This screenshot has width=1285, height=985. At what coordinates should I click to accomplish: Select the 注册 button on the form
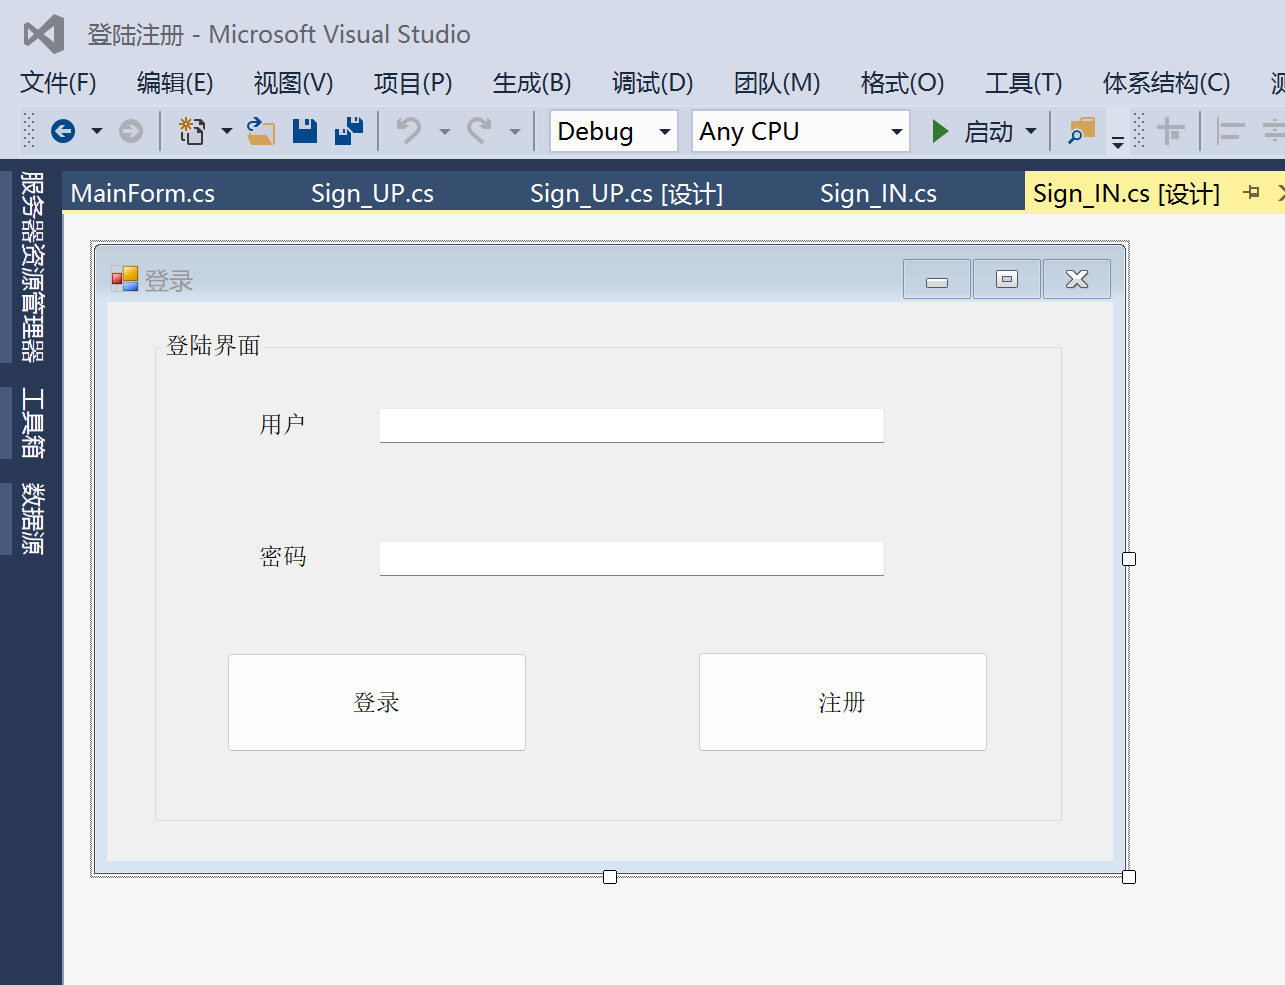[x=843, y=702]
